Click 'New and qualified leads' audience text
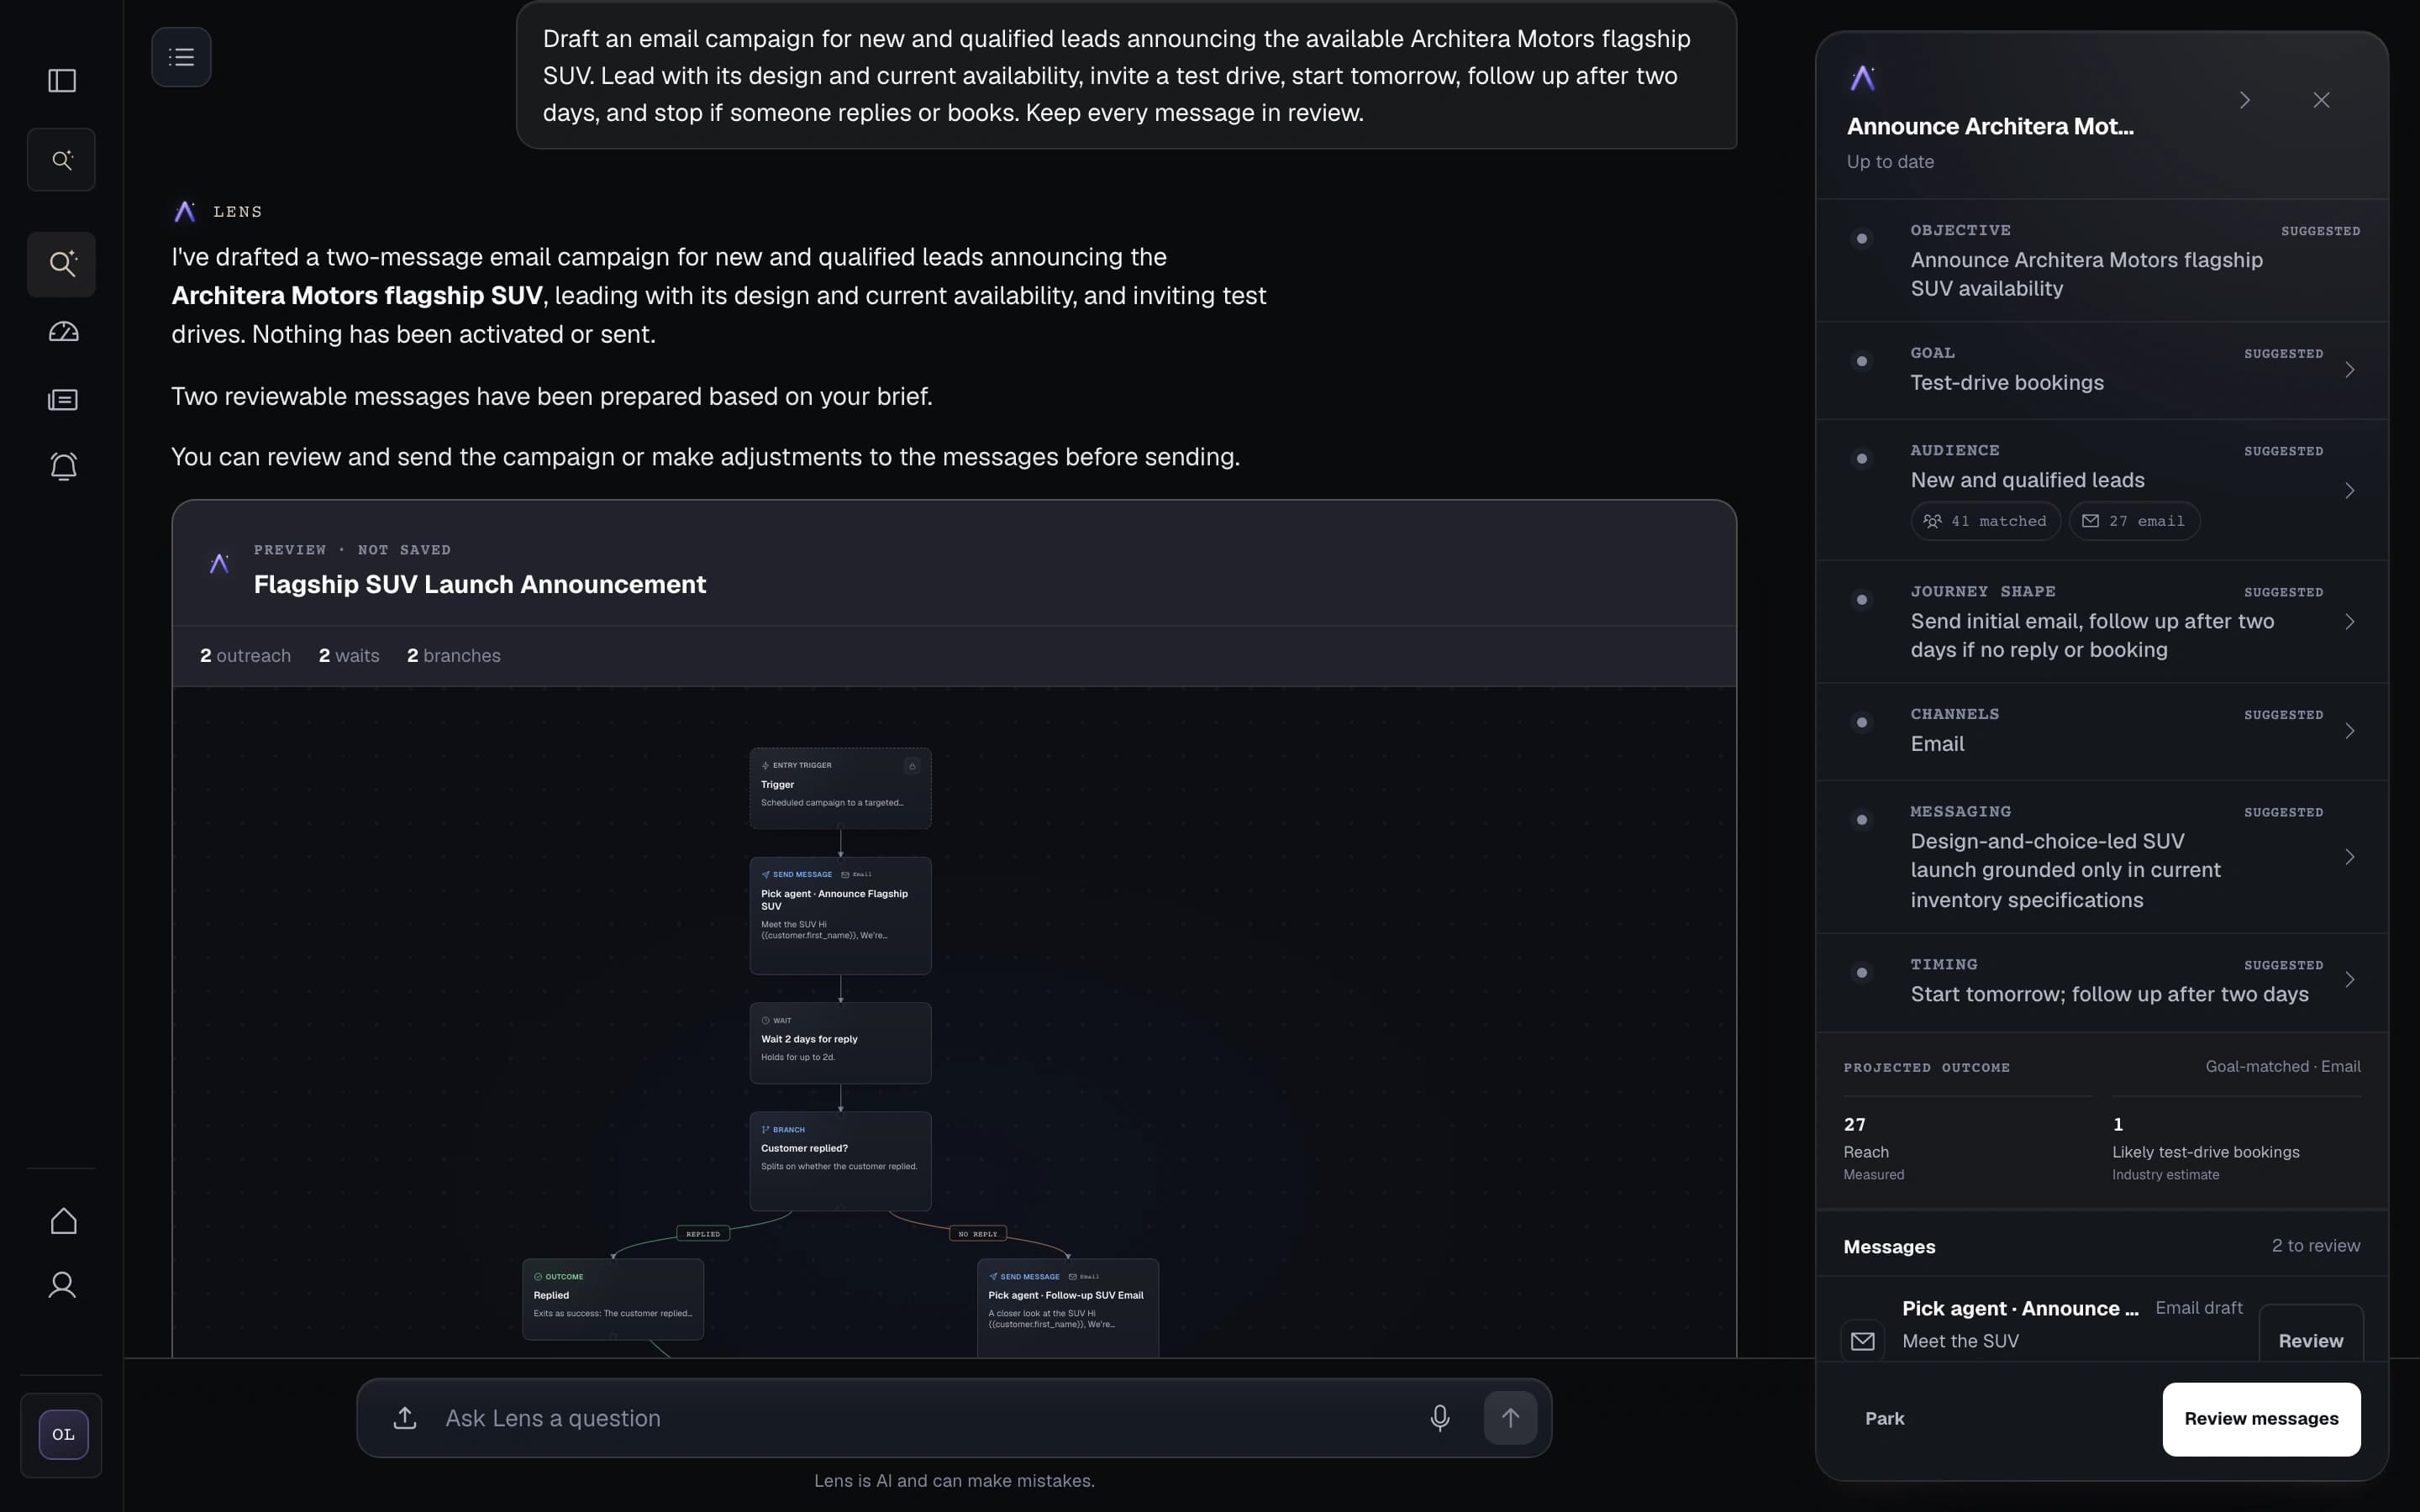Image resolution: width=2420 pixels, height=1512 pixels. point(2027,480)
